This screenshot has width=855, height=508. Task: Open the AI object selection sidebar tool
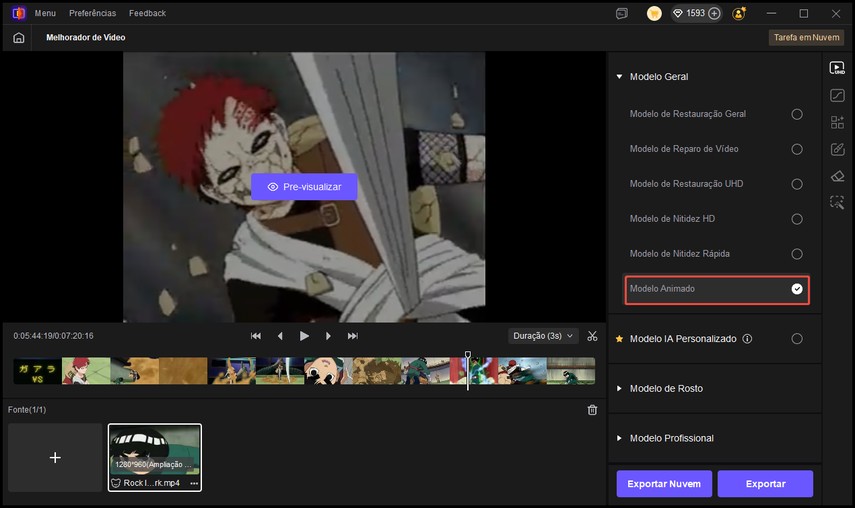point(837,202)
